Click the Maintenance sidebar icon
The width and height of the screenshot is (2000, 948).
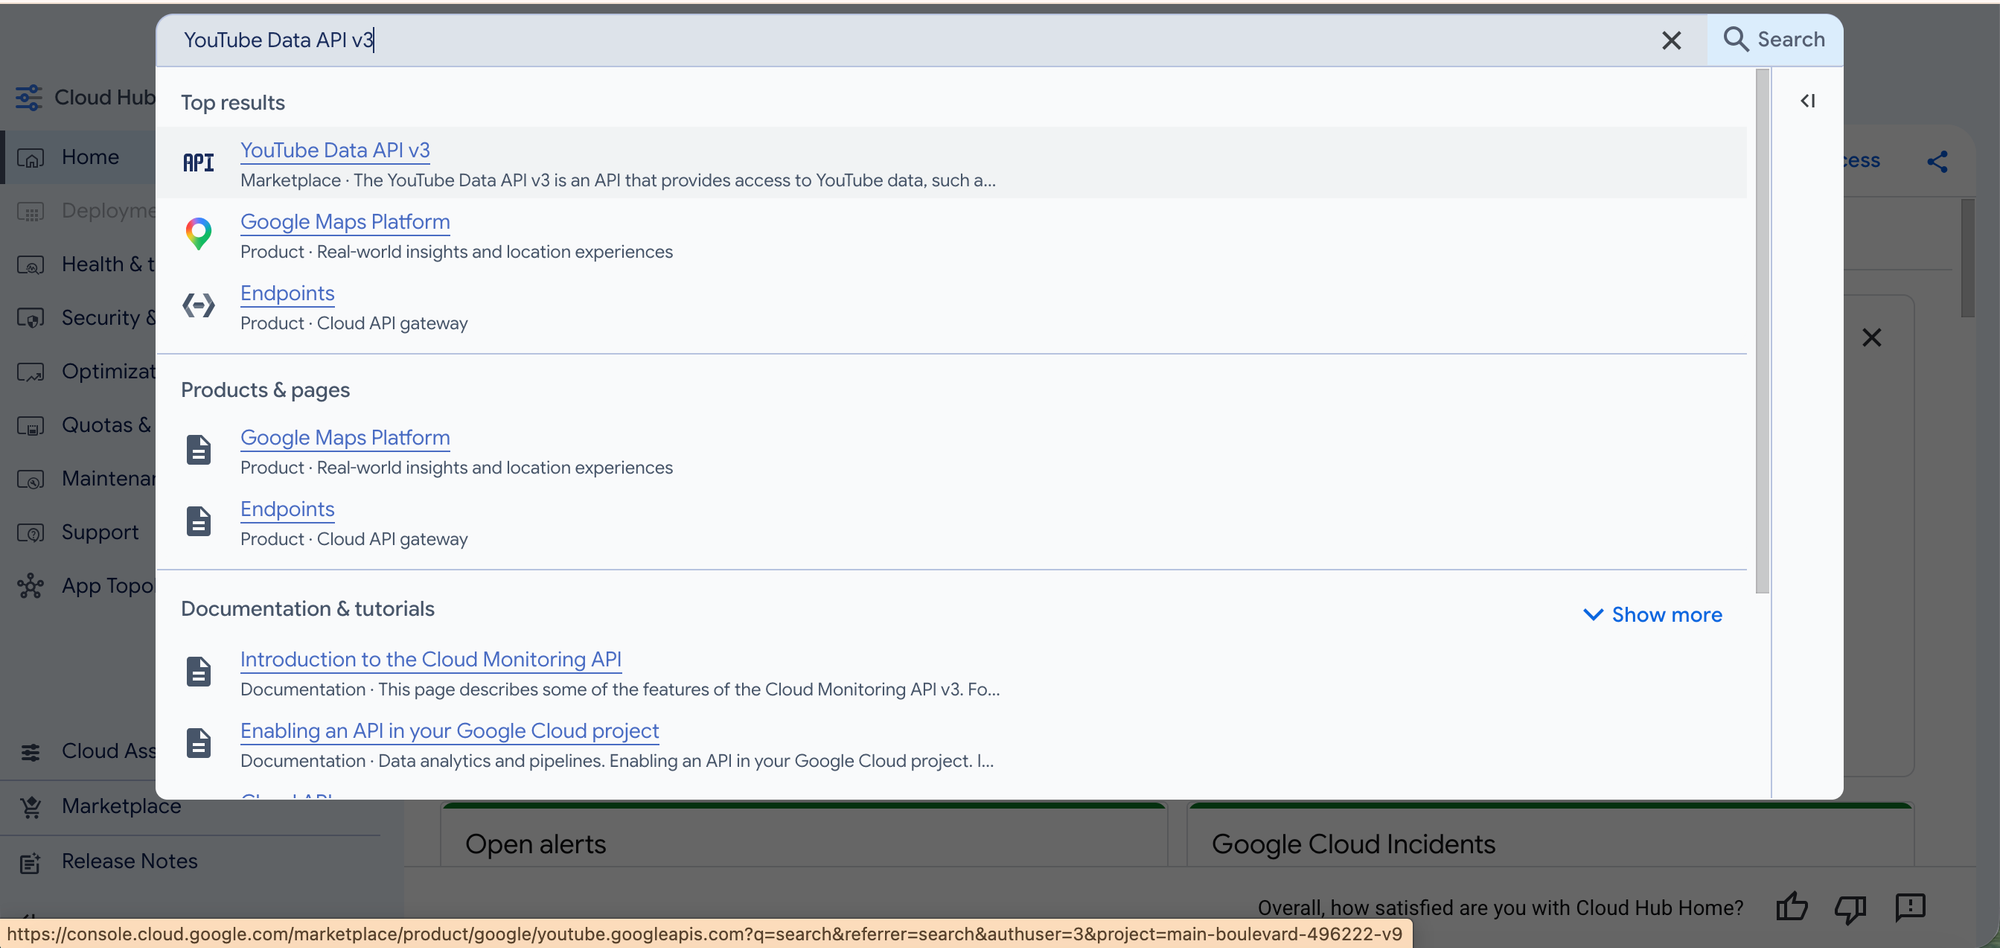click(x=31, y=479)
